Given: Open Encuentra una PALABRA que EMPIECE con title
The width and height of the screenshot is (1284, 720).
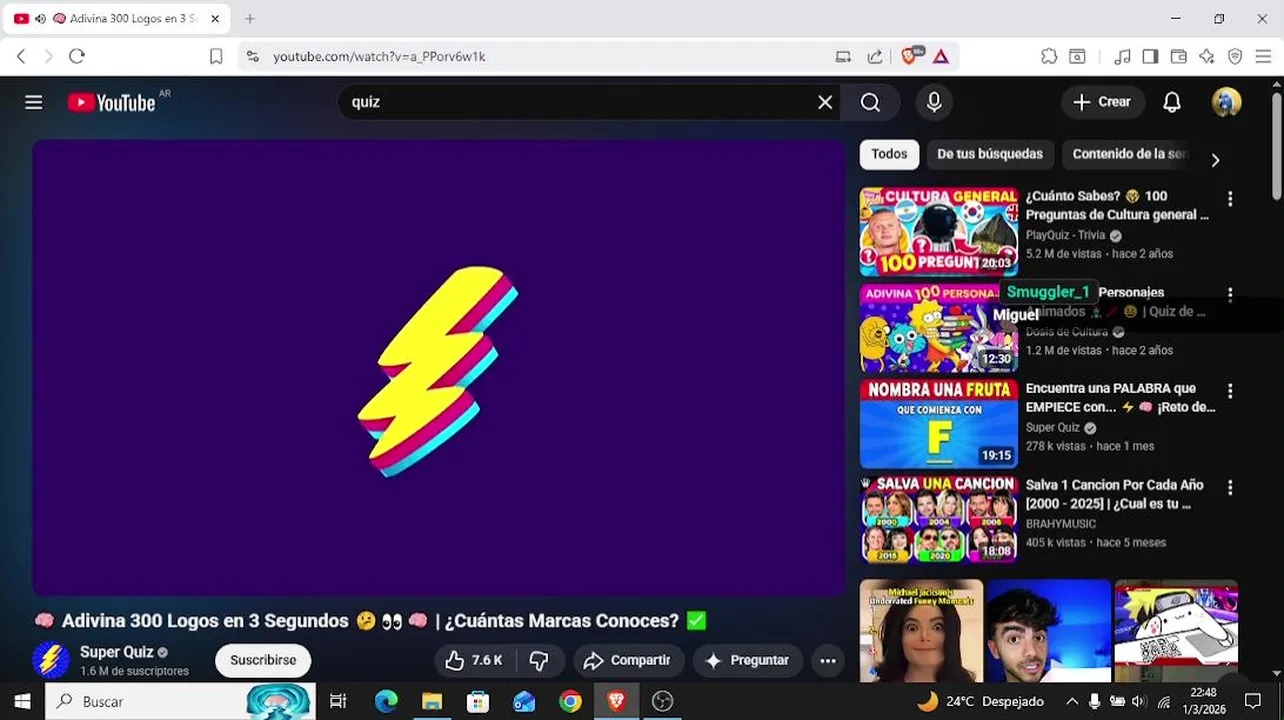Looking at the screenshot, I should click(x=1120, y=397).
